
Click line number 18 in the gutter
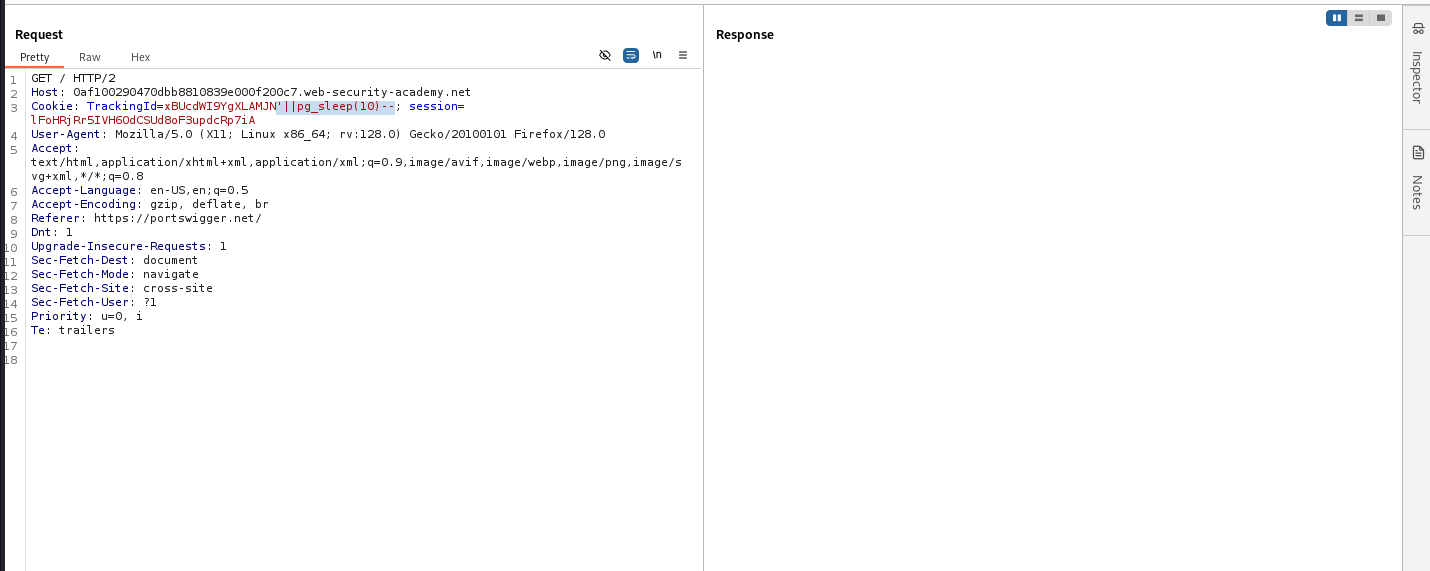point(11,360)
